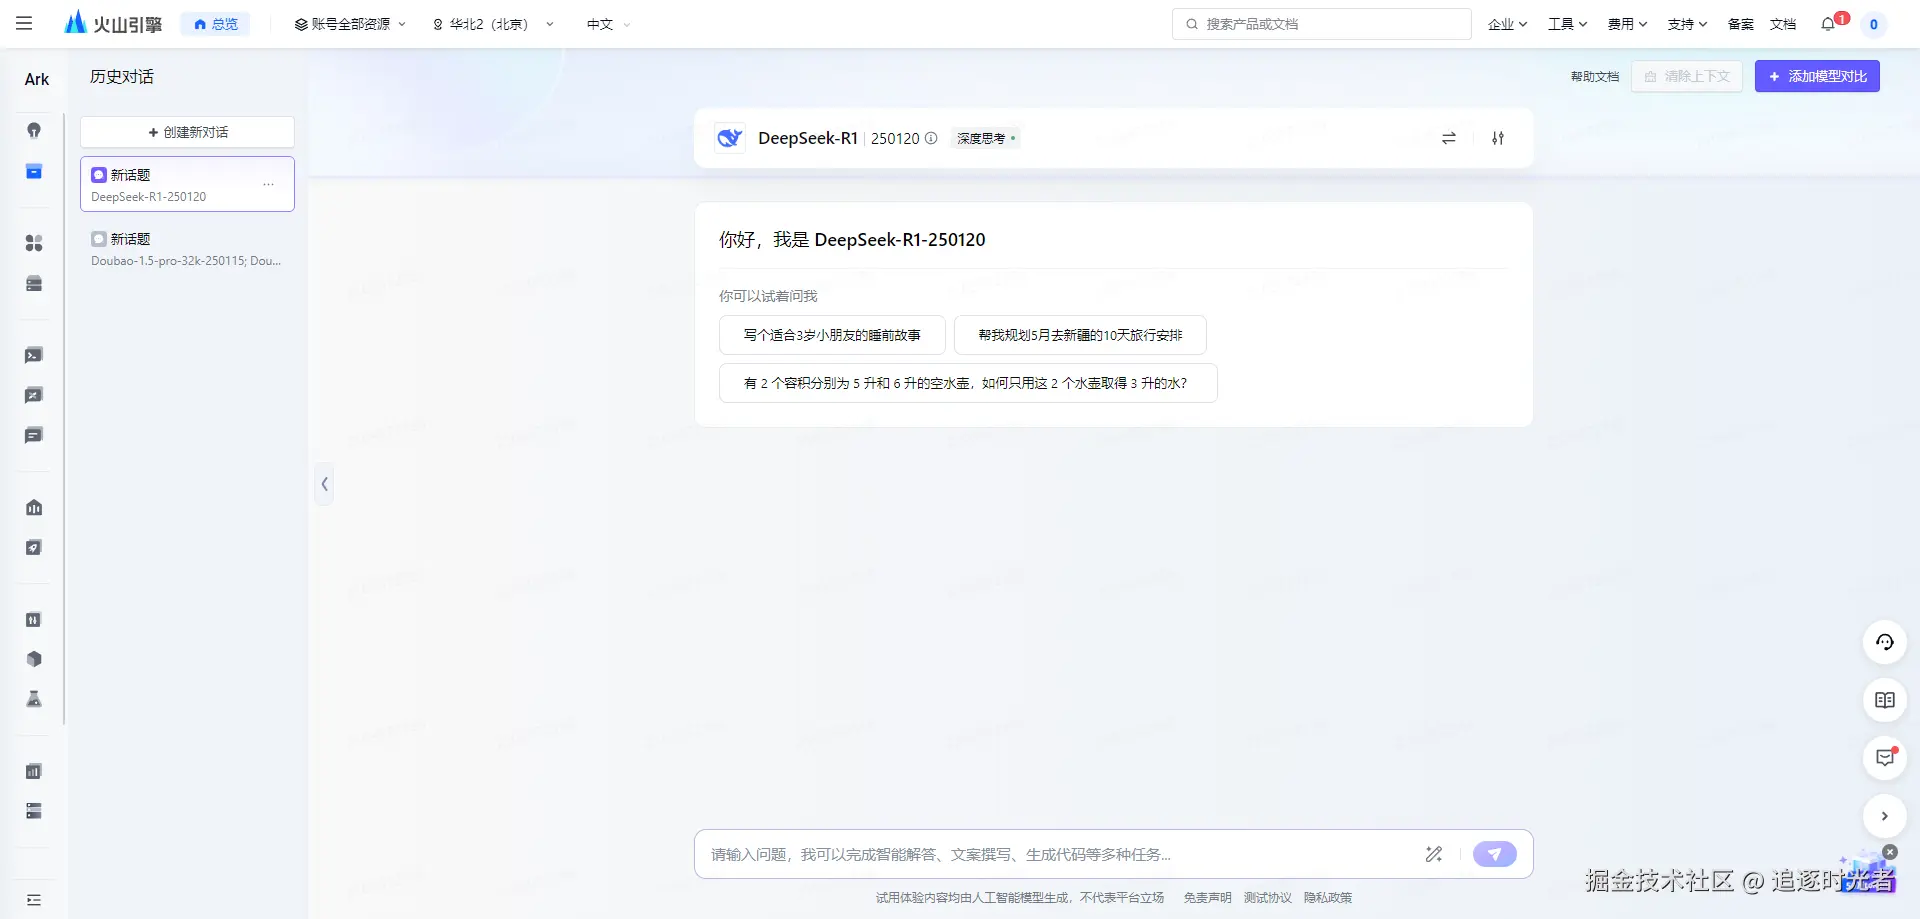This screenshot has height=919, width=1920.
Task: Select the DeepSeek-R1-250120 新话题 conversation
Action: click(187, 184)
